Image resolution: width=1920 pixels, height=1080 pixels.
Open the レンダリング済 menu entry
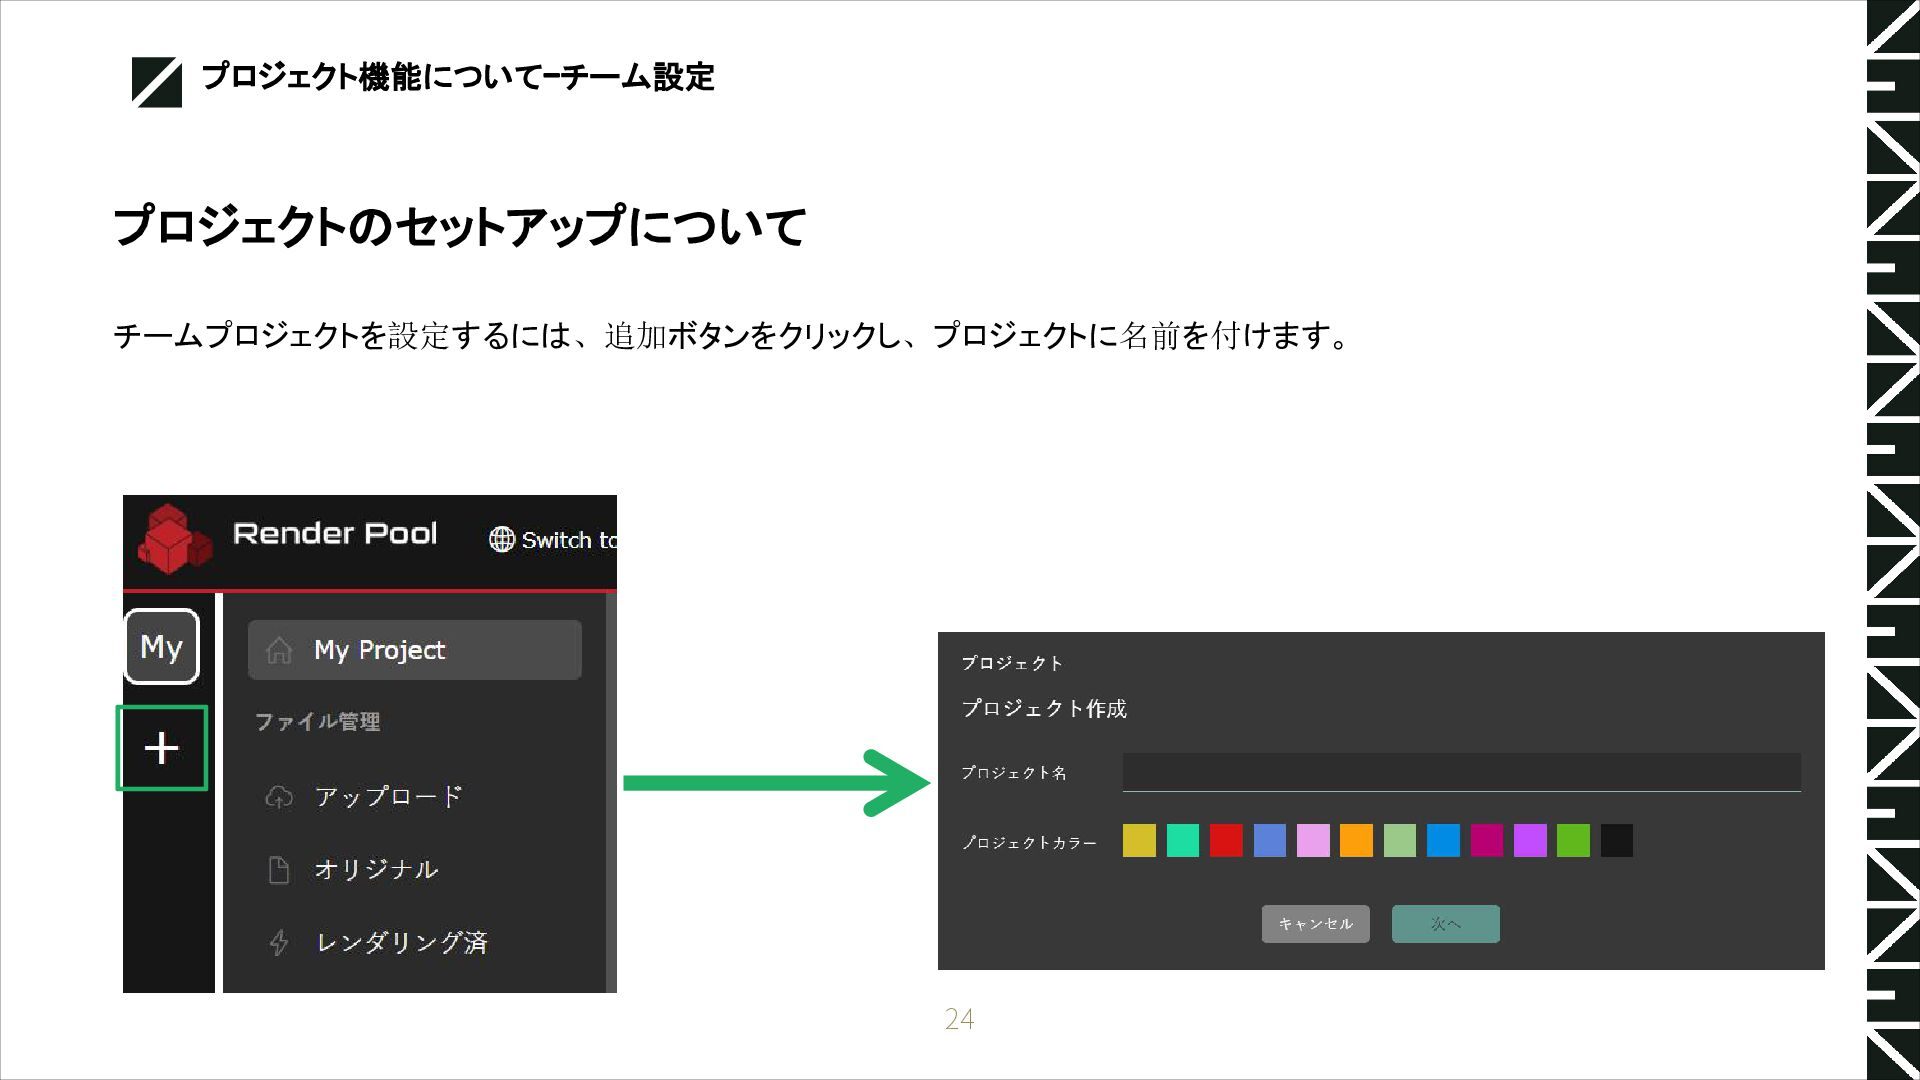(401, 942)
